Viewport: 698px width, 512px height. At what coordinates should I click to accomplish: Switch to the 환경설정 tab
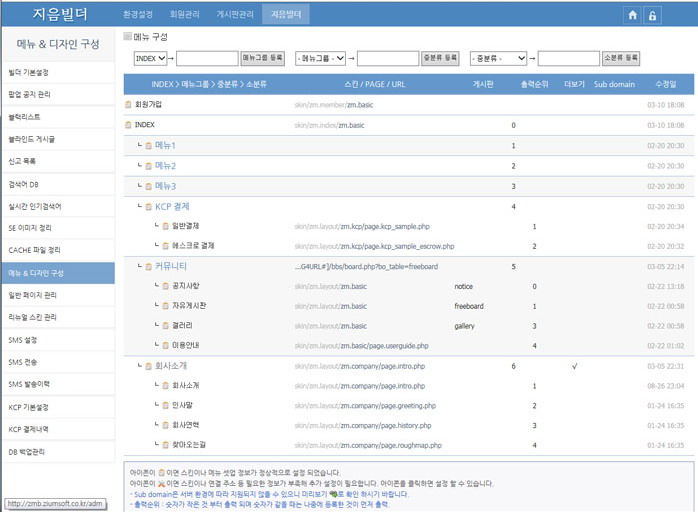click(x=139, y=15)
